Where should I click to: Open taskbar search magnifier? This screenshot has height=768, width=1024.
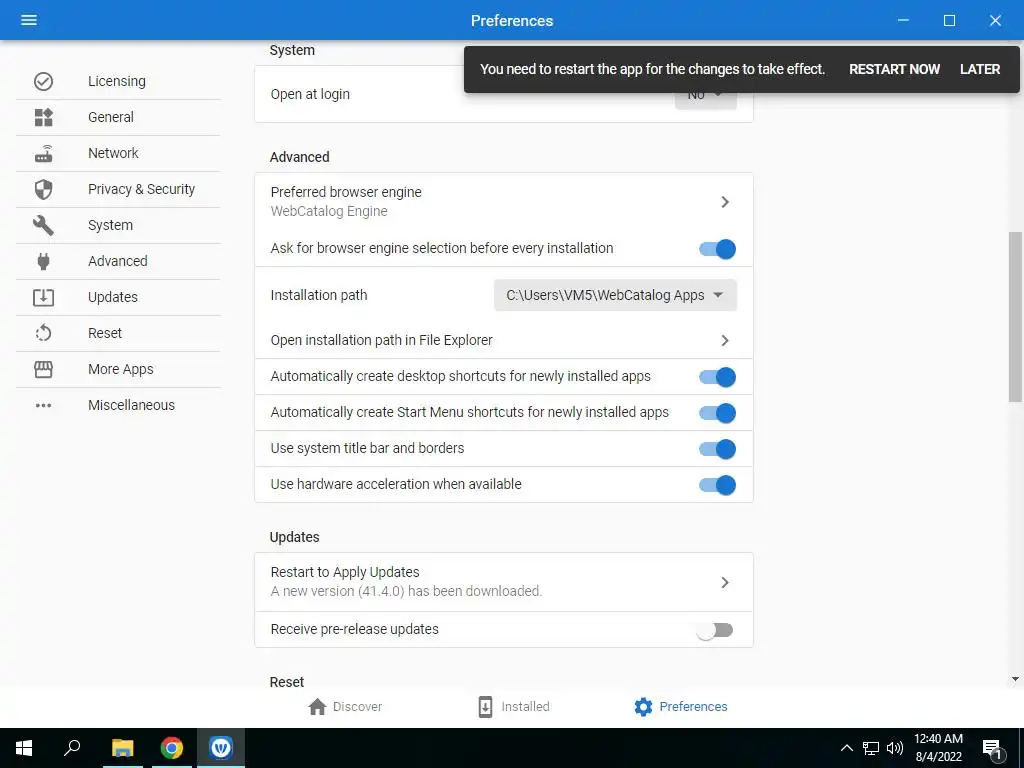click(72, 748)
